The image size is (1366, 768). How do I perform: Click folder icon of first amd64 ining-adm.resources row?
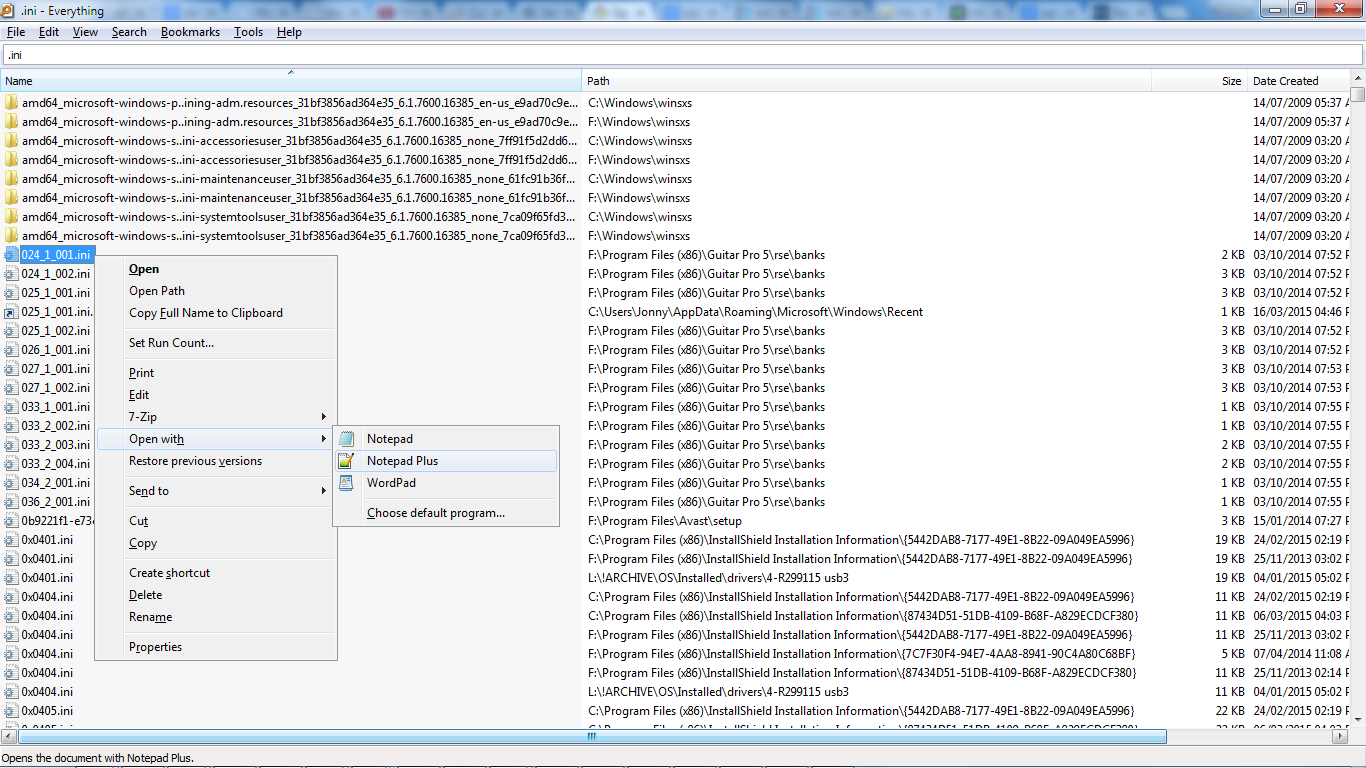coord(11,103)
